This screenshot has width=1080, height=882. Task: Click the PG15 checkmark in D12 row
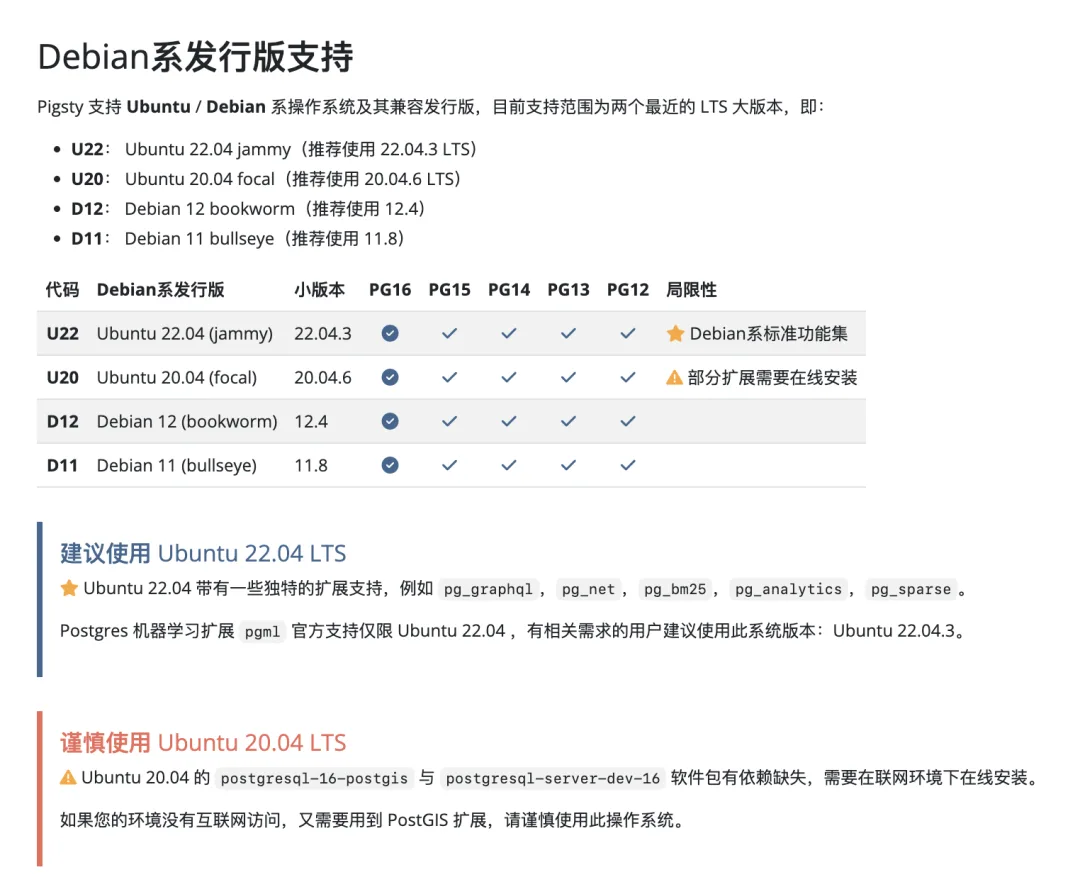pos(449,421)
